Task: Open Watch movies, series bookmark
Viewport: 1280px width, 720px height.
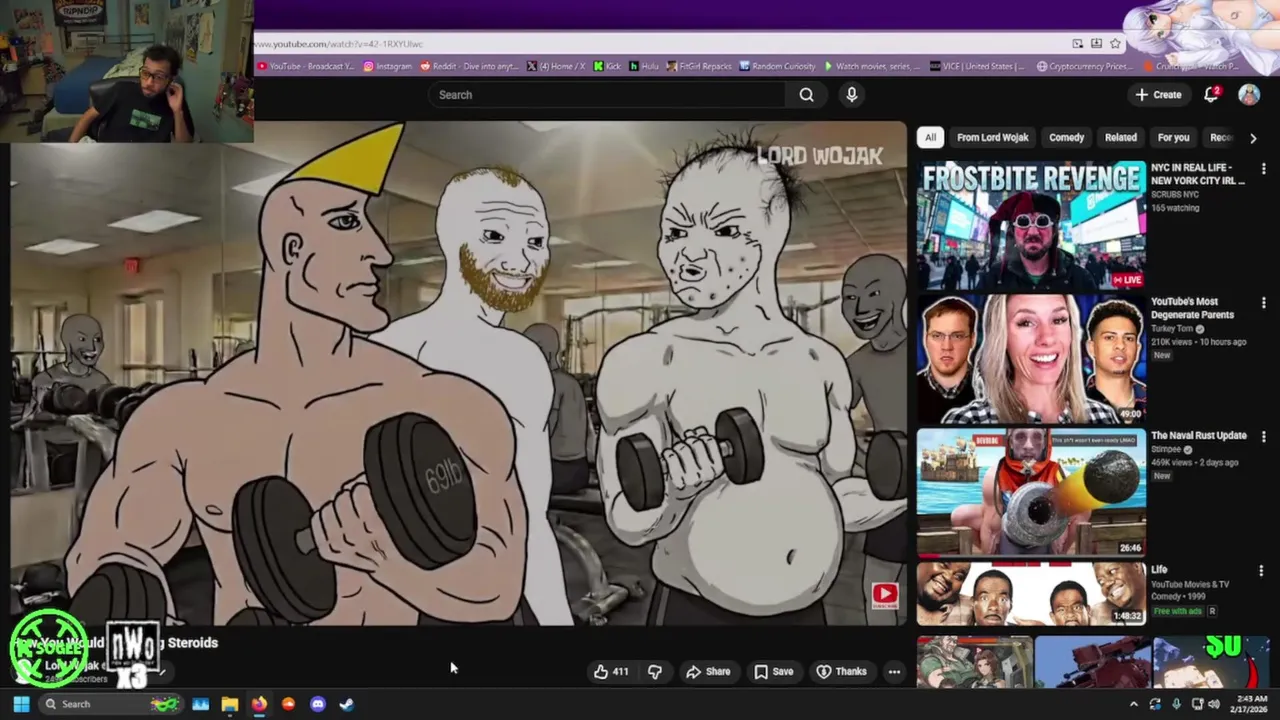Action: [872, 66]
